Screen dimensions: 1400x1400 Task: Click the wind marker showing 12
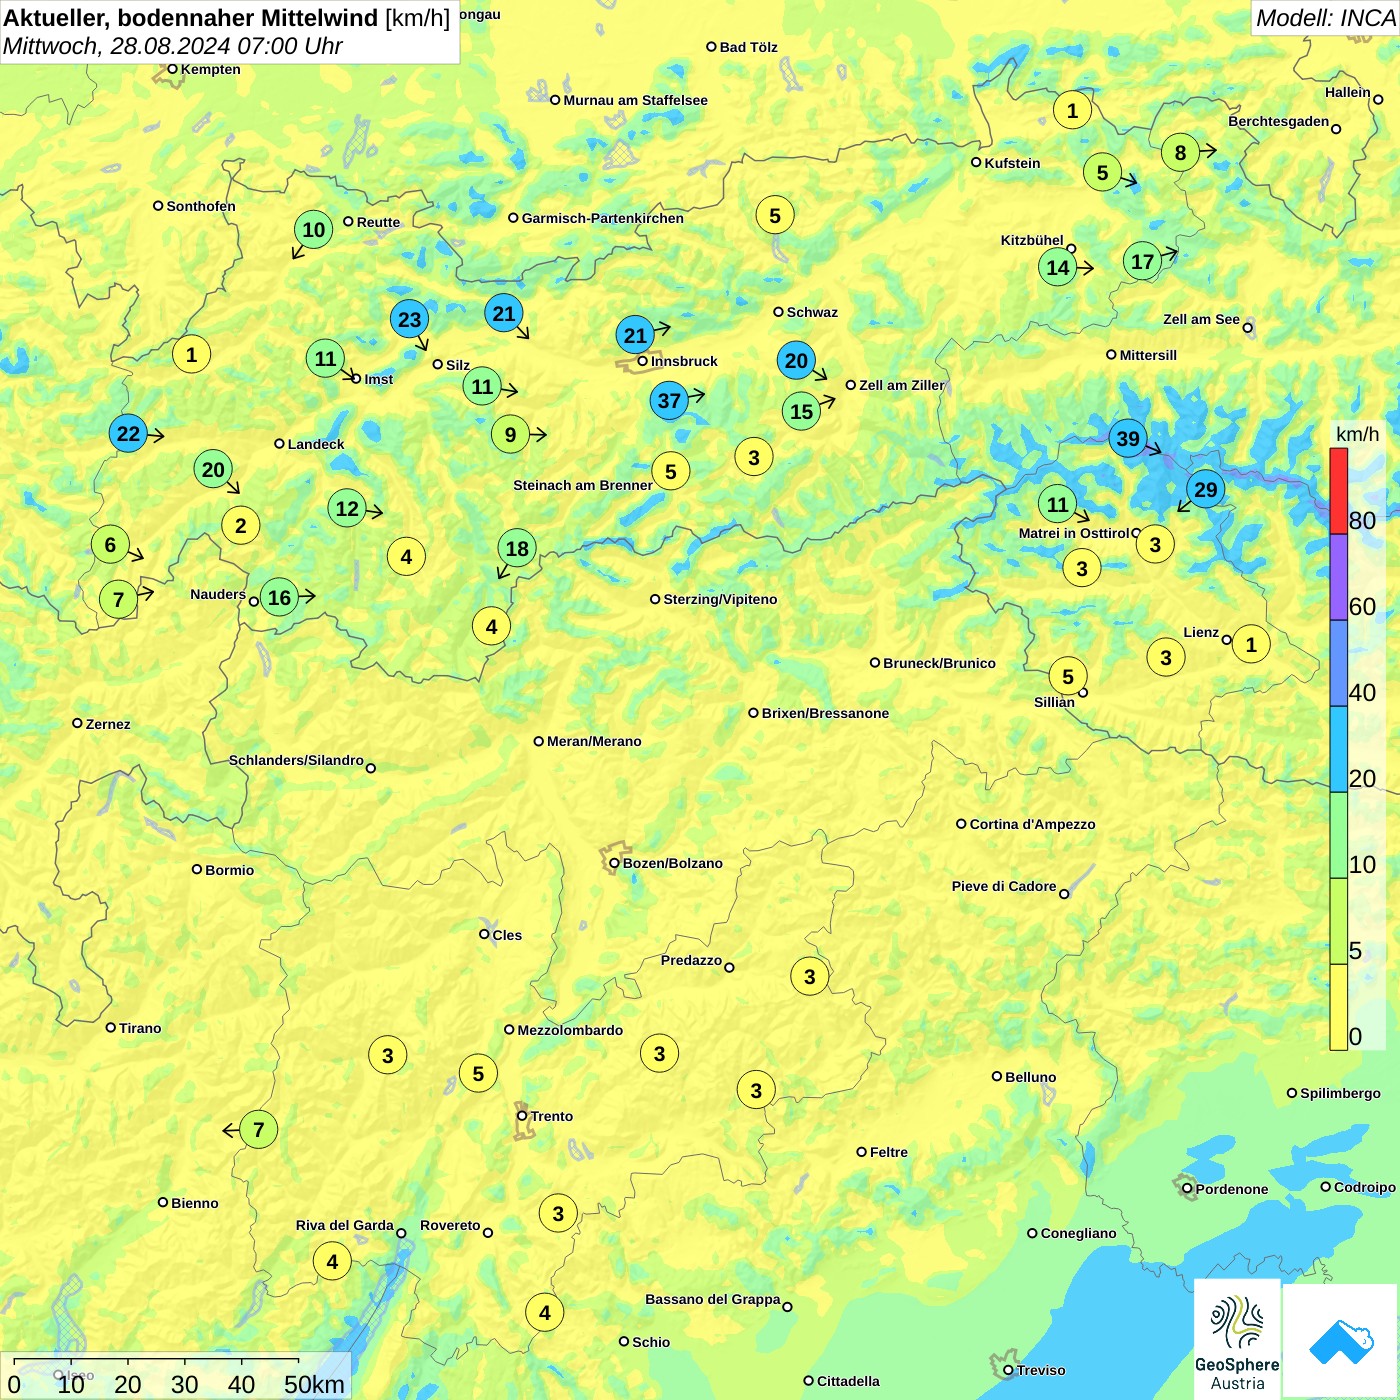tap(347, 508)
